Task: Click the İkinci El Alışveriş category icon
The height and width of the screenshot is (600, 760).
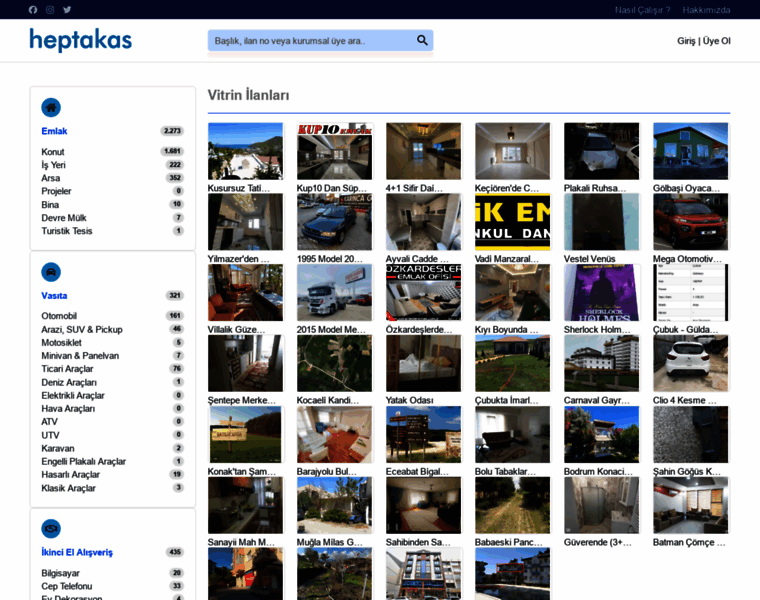Action: click(51, 528)
